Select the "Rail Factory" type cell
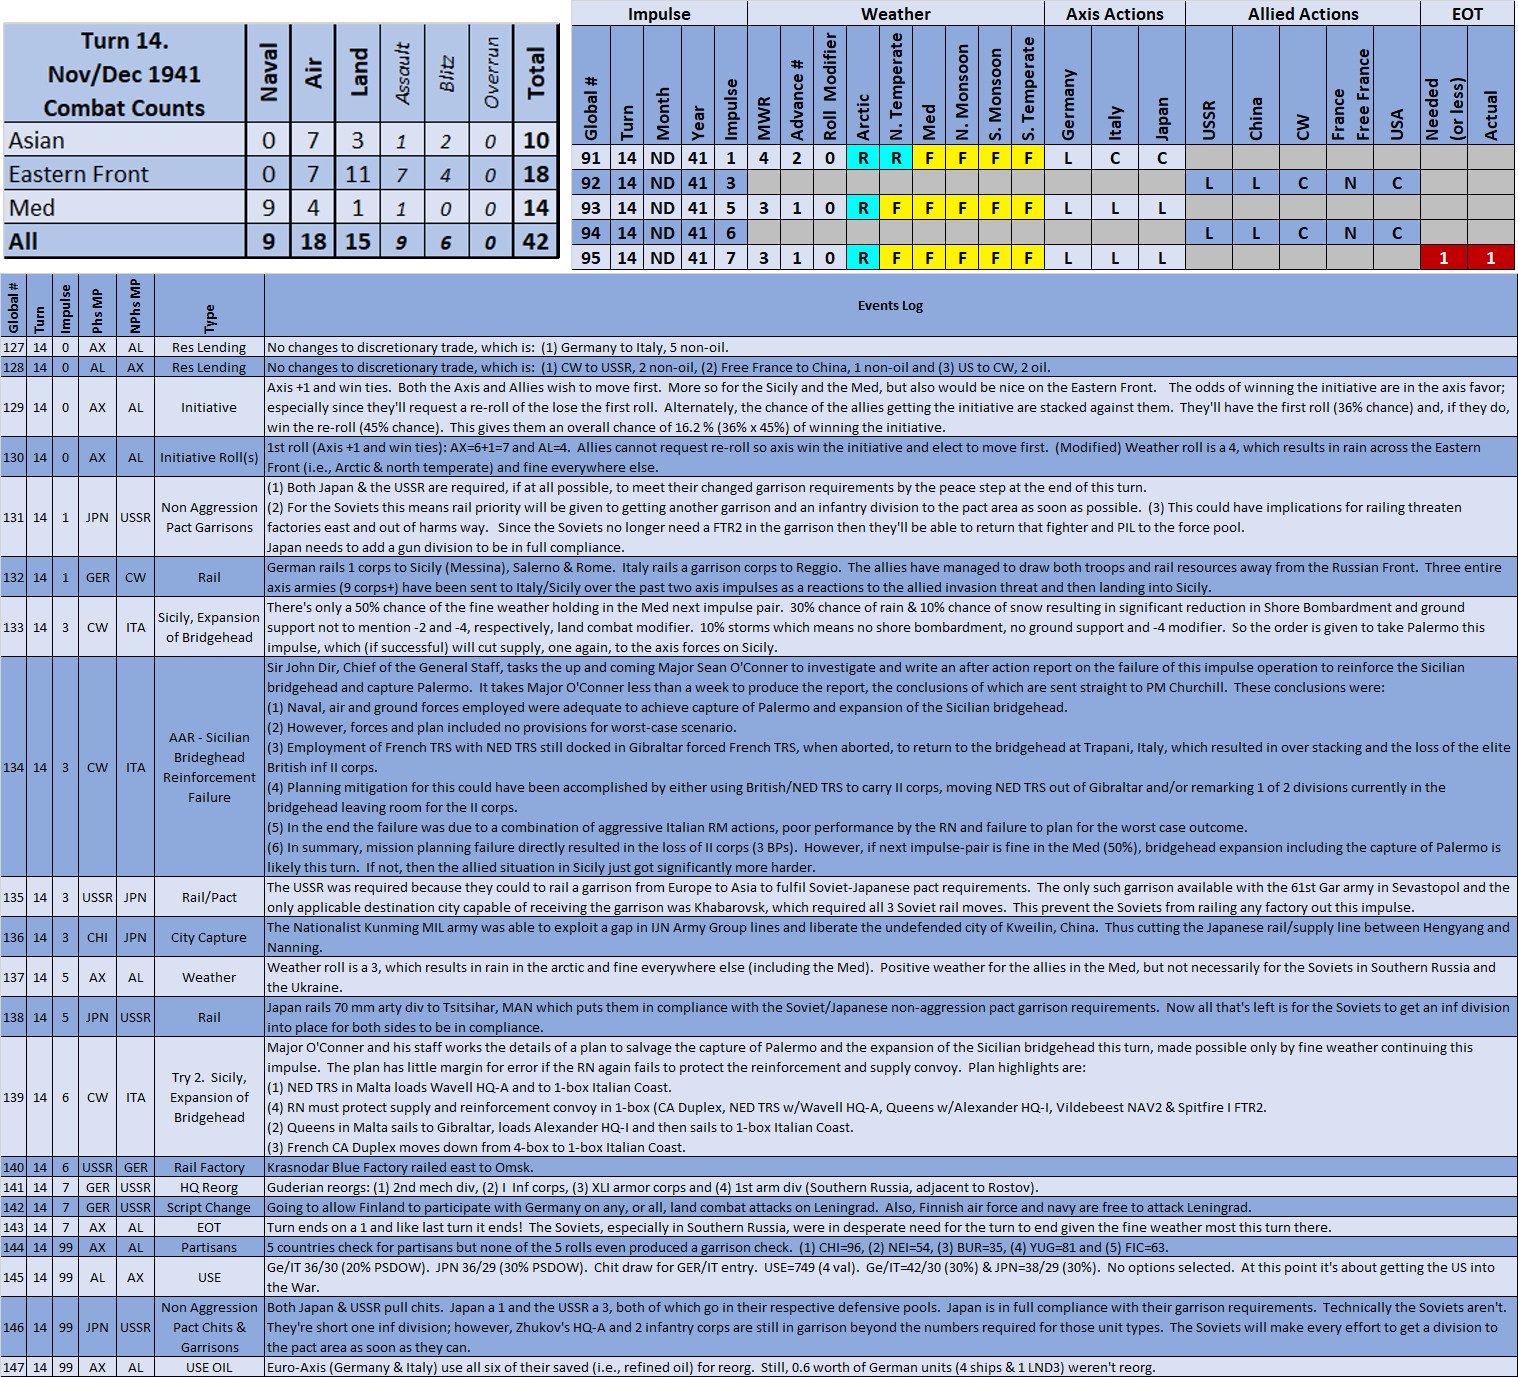Screen dimensions: 1518x1377 point(209,1167)
